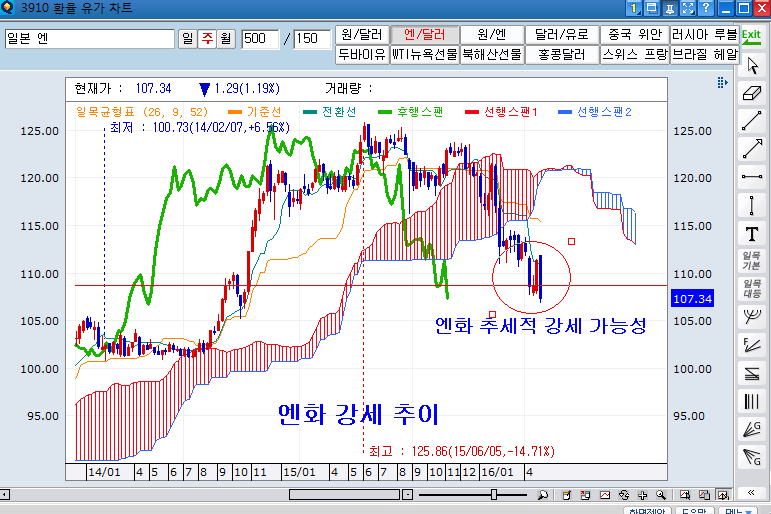
Task: Select the 원/달러 currency tab
Action: pyautogui.click(x=361, y=35)
